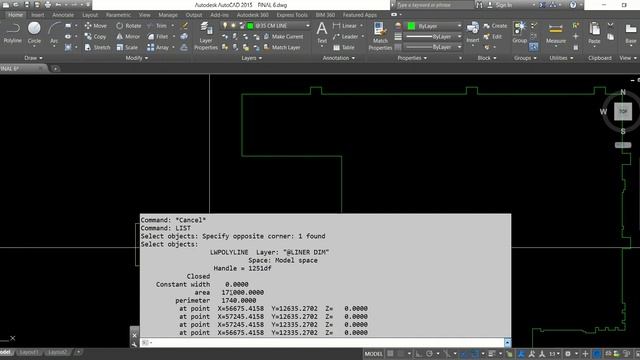Toggle grid display in status bar

391,354
